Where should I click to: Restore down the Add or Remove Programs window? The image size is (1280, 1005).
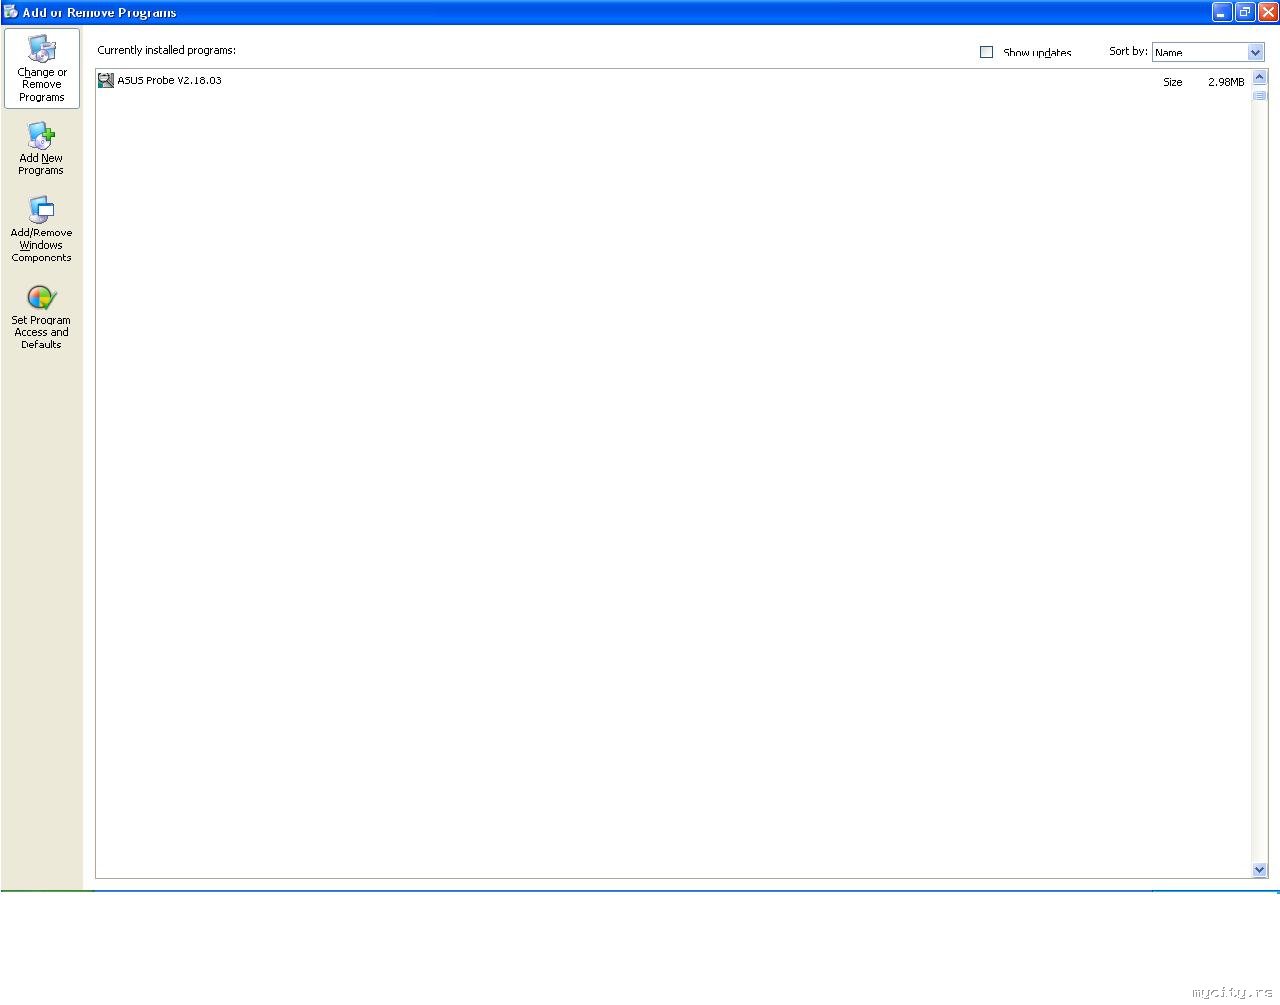pos(1245,12)
